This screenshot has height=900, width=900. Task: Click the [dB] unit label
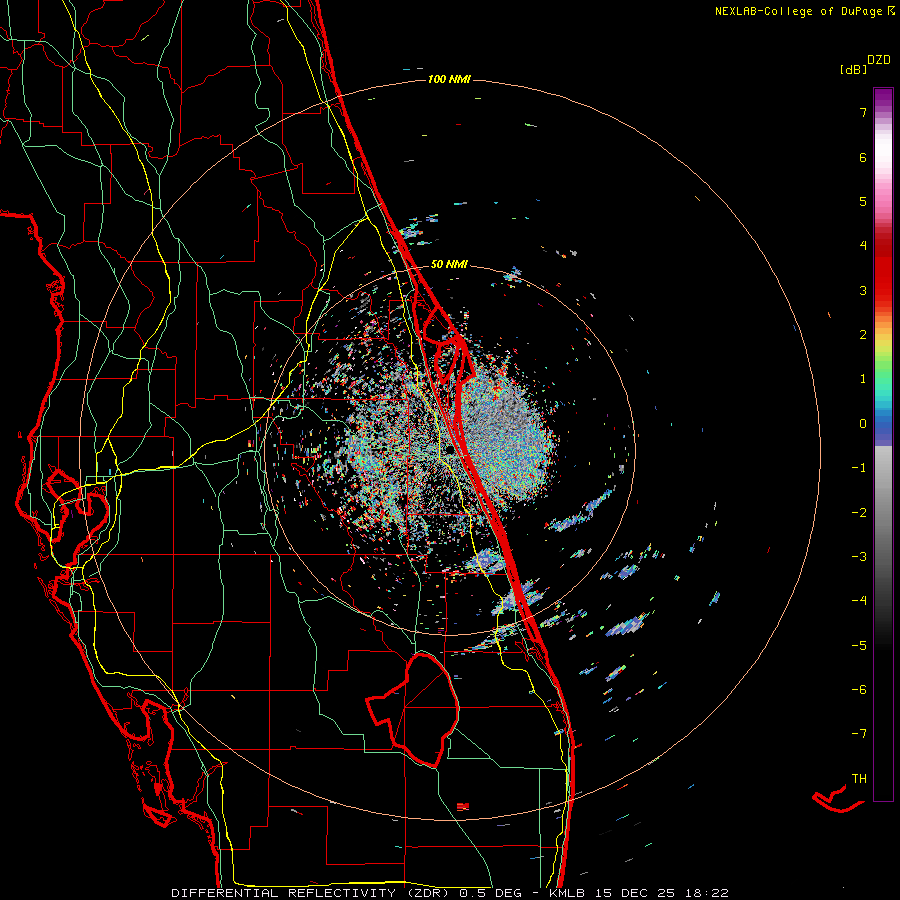(x=853, y=69)
